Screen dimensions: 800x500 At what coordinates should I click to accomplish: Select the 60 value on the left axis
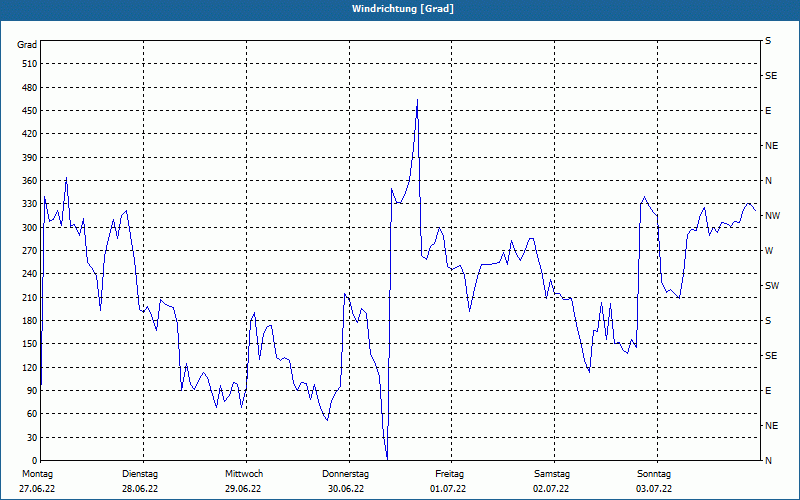tap(32, 414)
